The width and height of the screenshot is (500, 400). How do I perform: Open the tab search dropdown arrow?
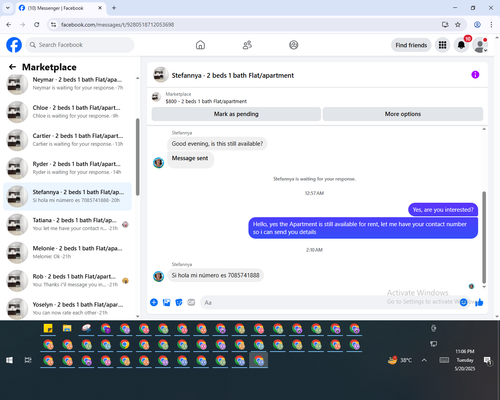[8, 8]
